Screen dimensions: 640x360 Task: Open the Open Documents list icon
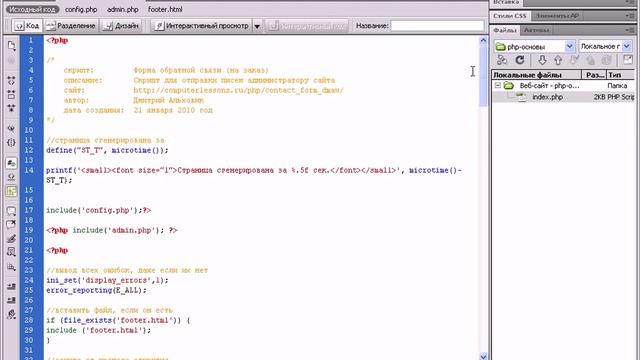tap(11, 45)
